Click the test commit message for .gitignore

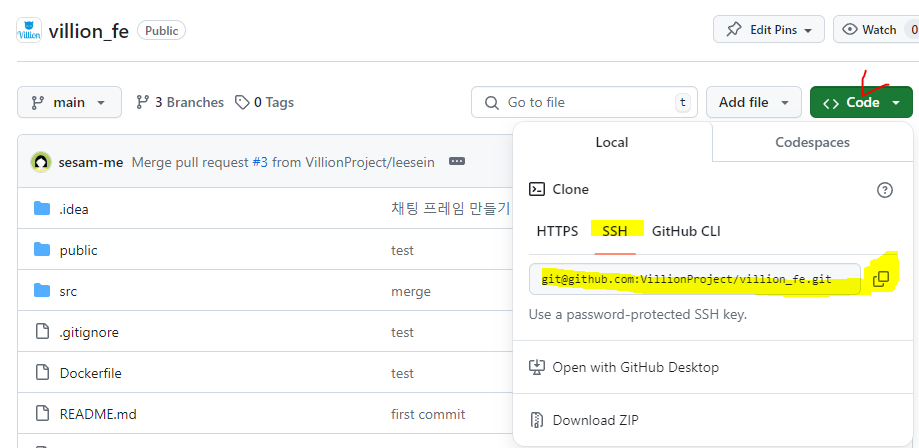click(x=402, y=332)
